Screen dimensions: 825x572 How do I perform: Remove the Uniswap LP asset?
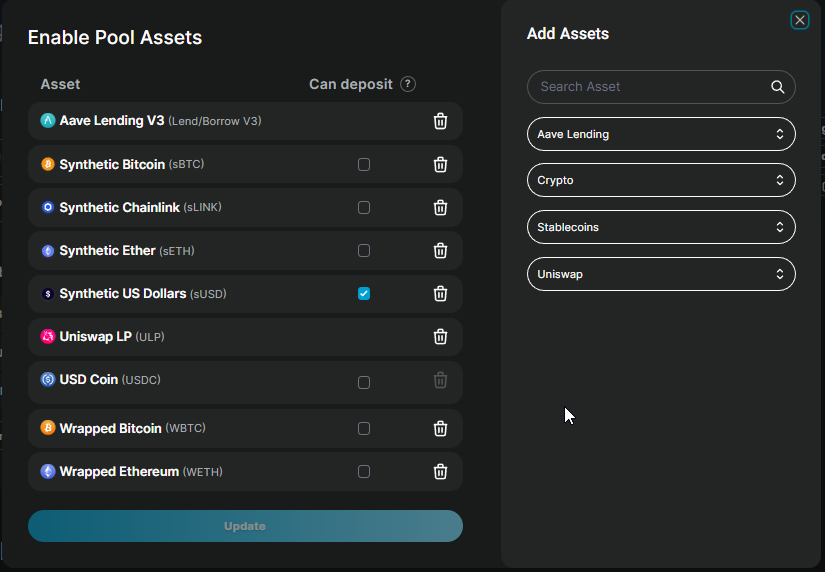[x=440, y=337]
